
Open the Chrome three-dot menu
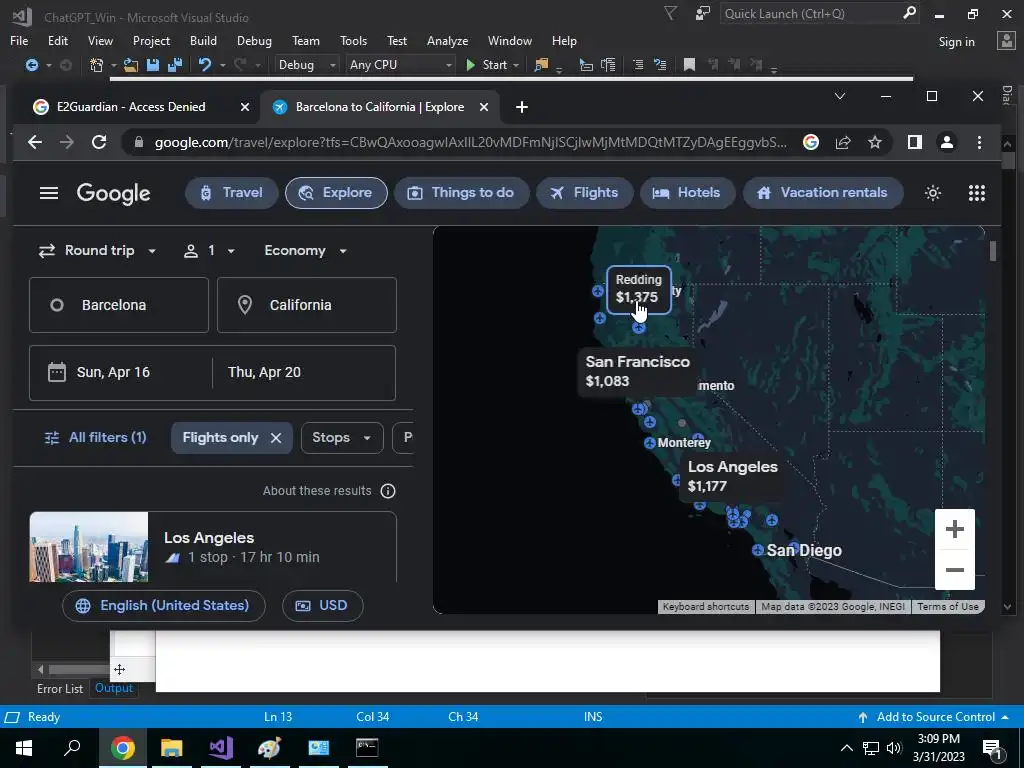coord(979,142)
